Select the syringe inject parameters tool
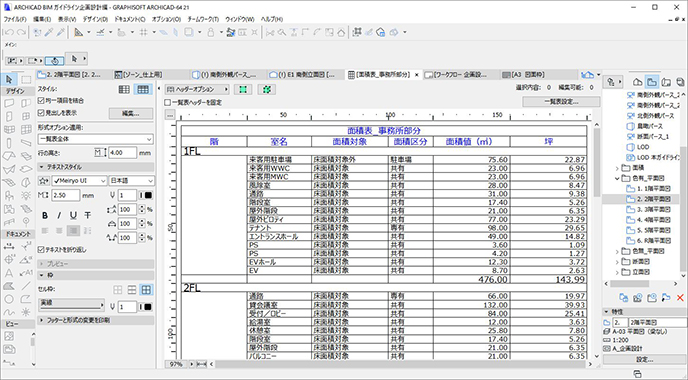The height and width of the screenshot is (380, 688). click(61, 32)
